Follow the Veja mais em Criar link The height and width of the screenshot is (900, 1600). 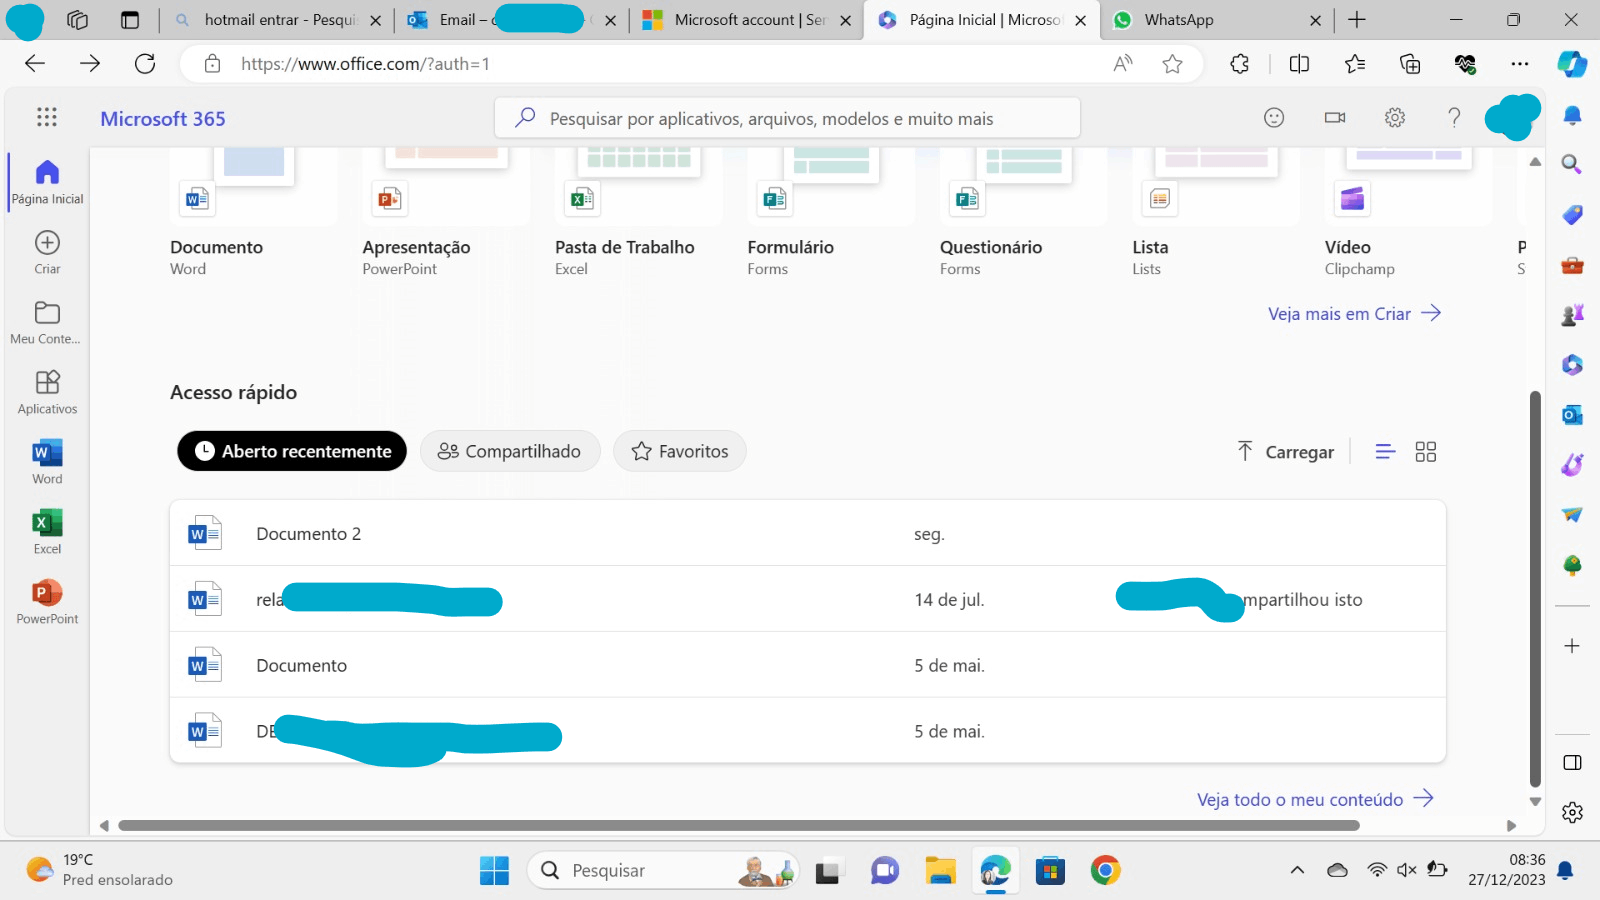1355,314
